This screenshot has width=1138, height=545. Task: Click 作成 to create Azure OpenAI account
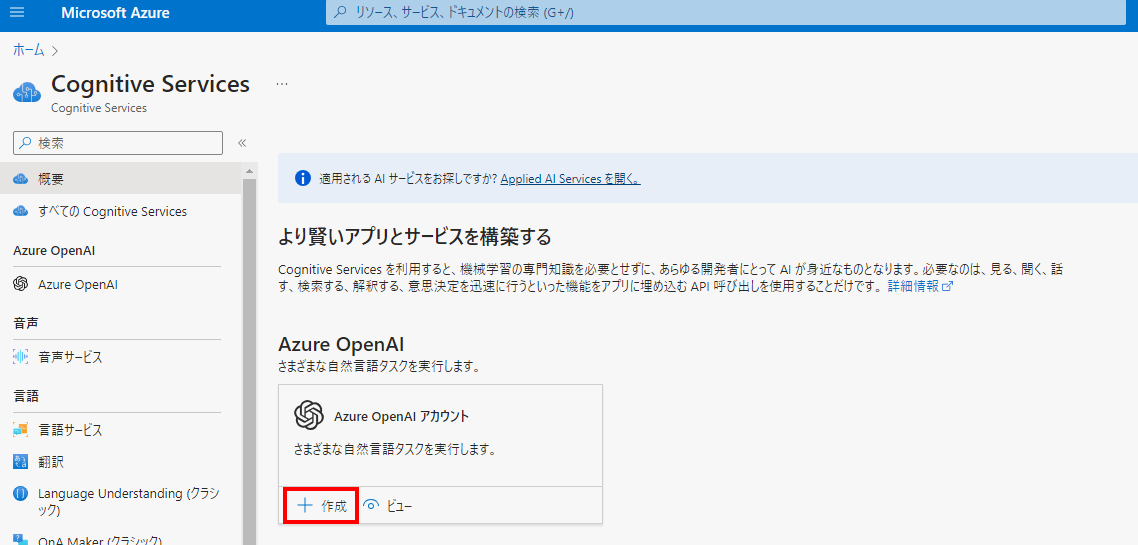(x=321, y=506)
